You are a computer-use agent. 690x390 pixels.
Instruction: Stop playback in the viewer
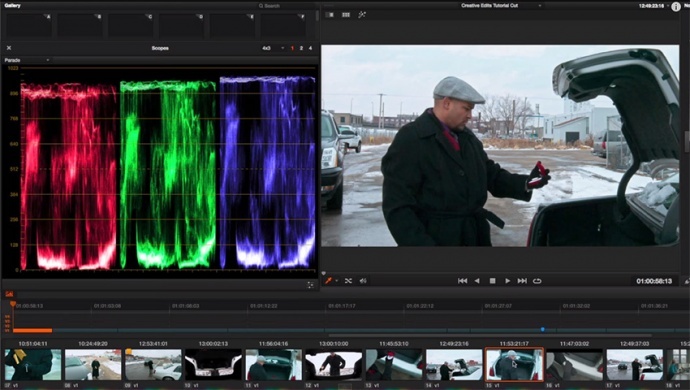pyautogui.click(x=492, y=281)
